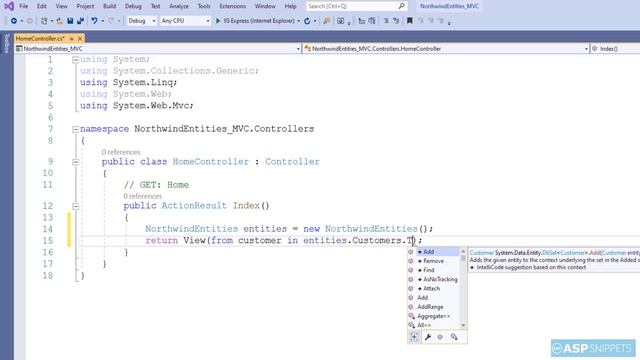The width and height of the screenshot is (640, 360).
Task: Click the Open File toolbar icon
Action: tap(60, 21)
